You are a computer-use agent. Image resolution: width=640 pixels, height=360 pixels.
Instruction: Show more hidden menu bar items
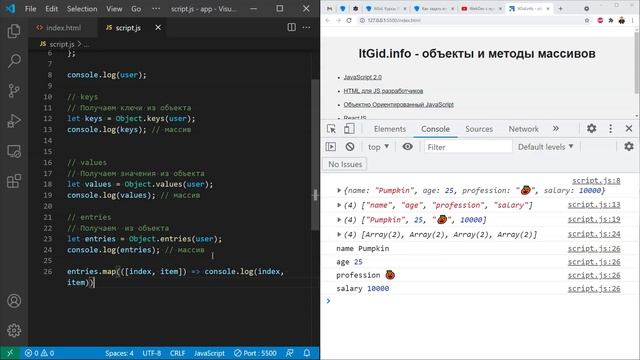156,9
